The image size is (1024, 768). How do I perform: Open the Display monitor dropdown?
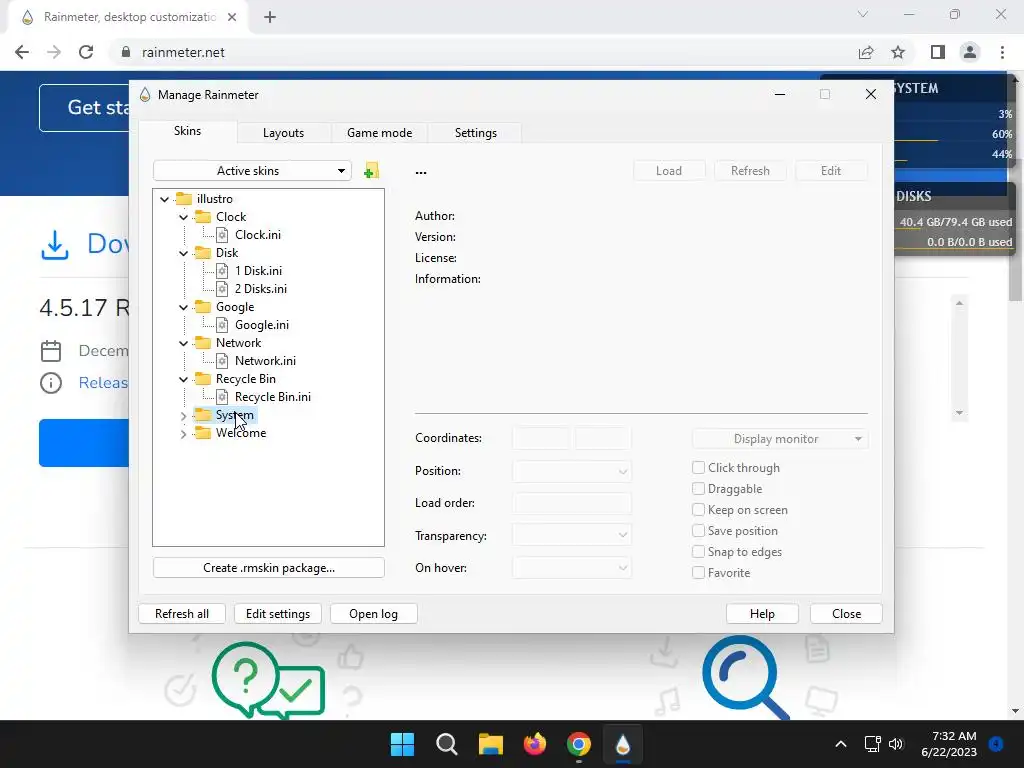point(780,439)
